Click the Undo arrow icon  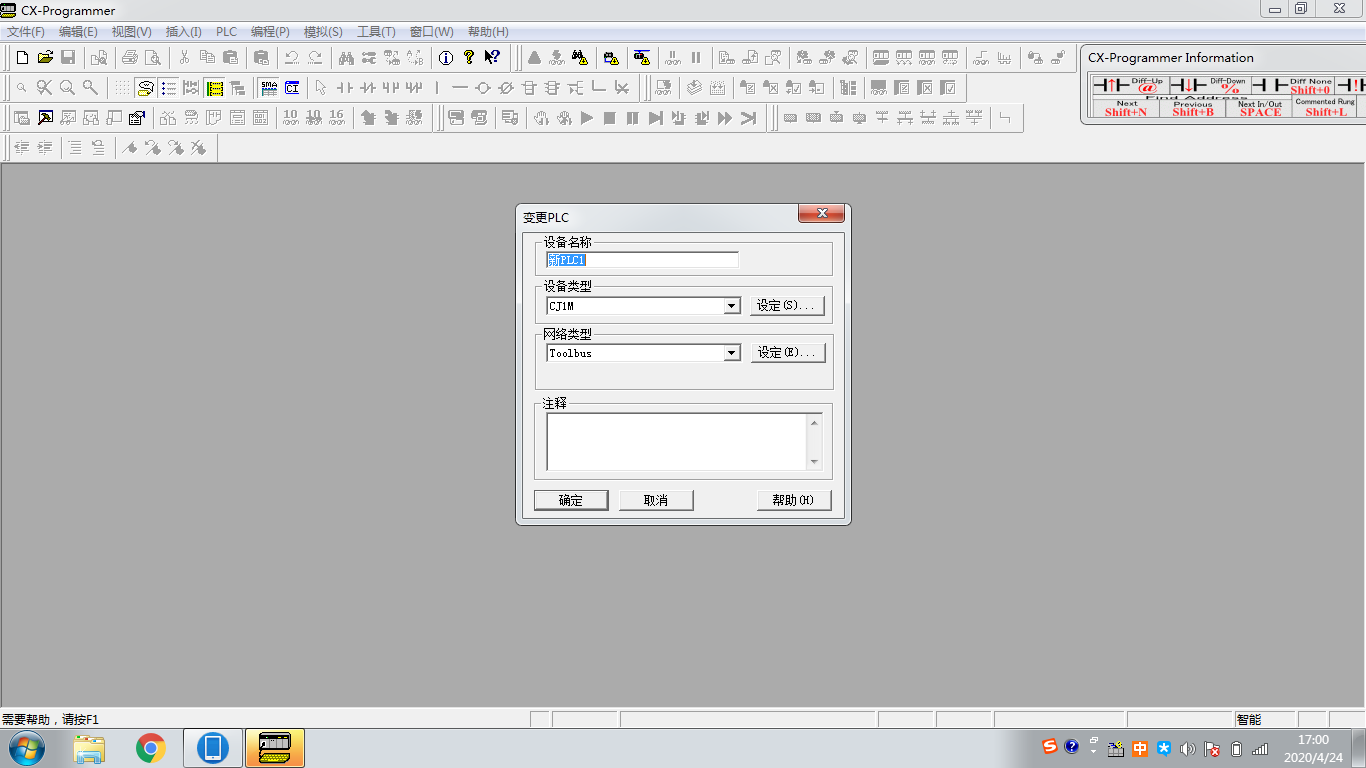[292, 58]
